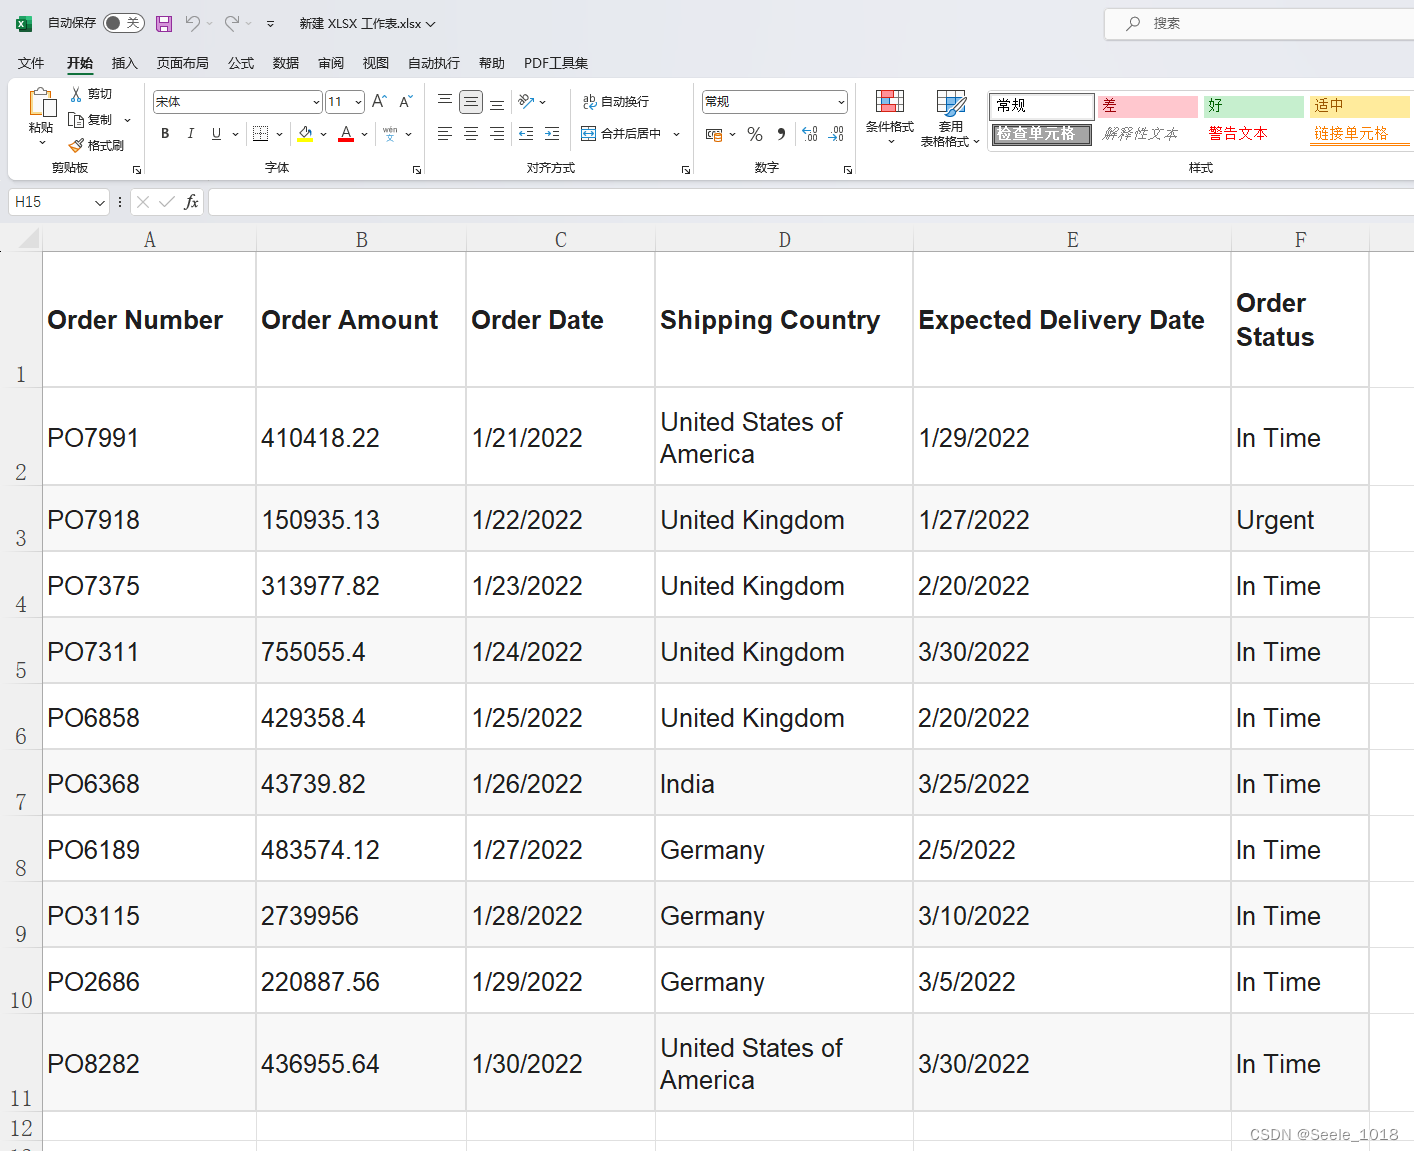Apply the Linked Cell (链接单元格) style
1414x1151 pixels.
tap(1360, 134)
